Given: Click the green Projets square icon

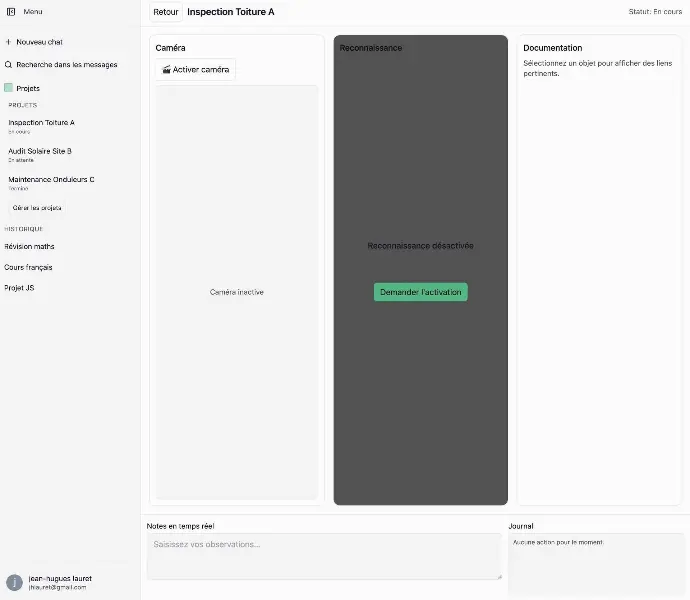Looking at the screenshot, I should tap(8, 88).
